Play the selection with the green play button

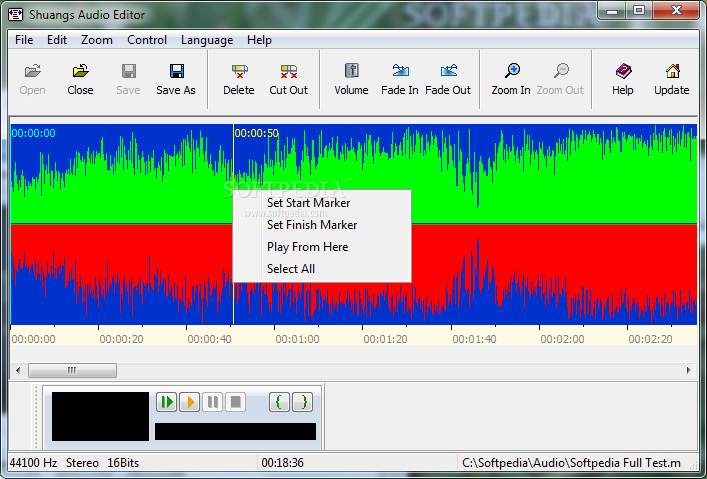167,401
